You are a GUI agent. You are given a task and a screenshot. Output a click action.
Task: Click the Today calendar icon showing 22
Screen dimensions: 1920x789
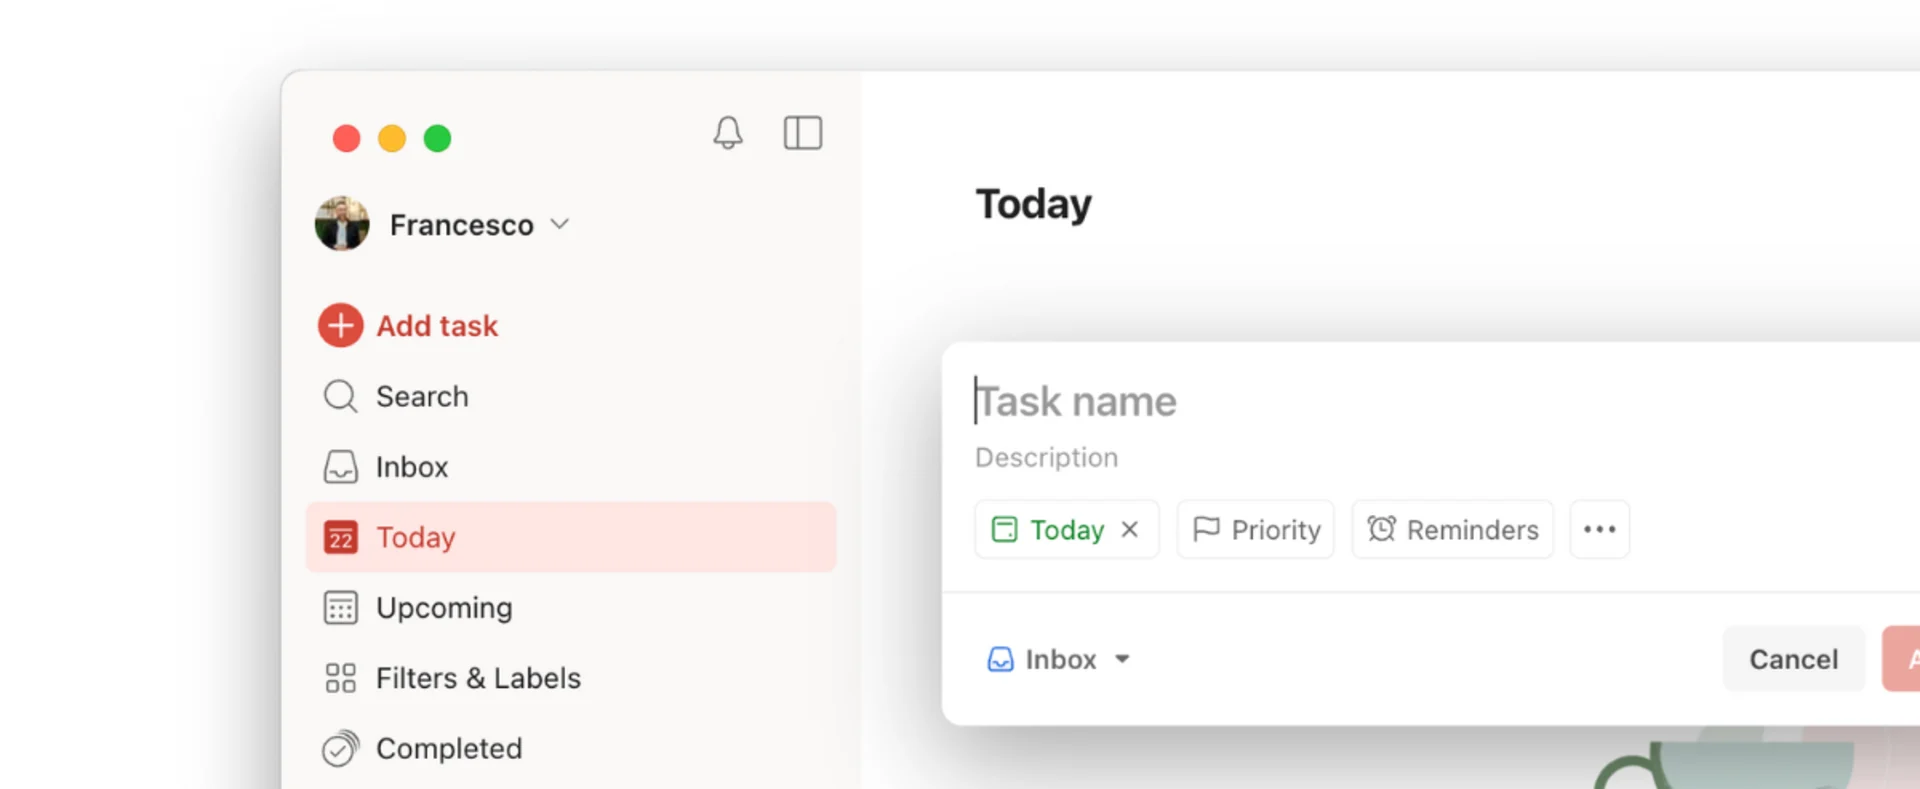pyautogui.click(x=340, y=537)
